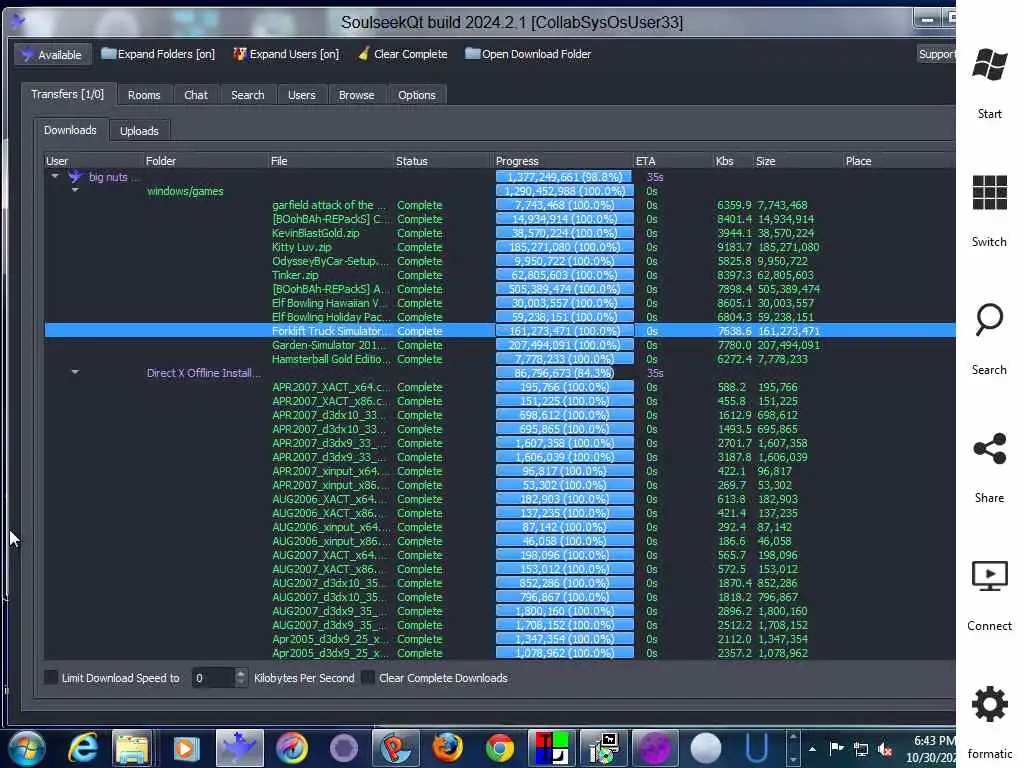Sort by the File column header

[x=330, y=161]
